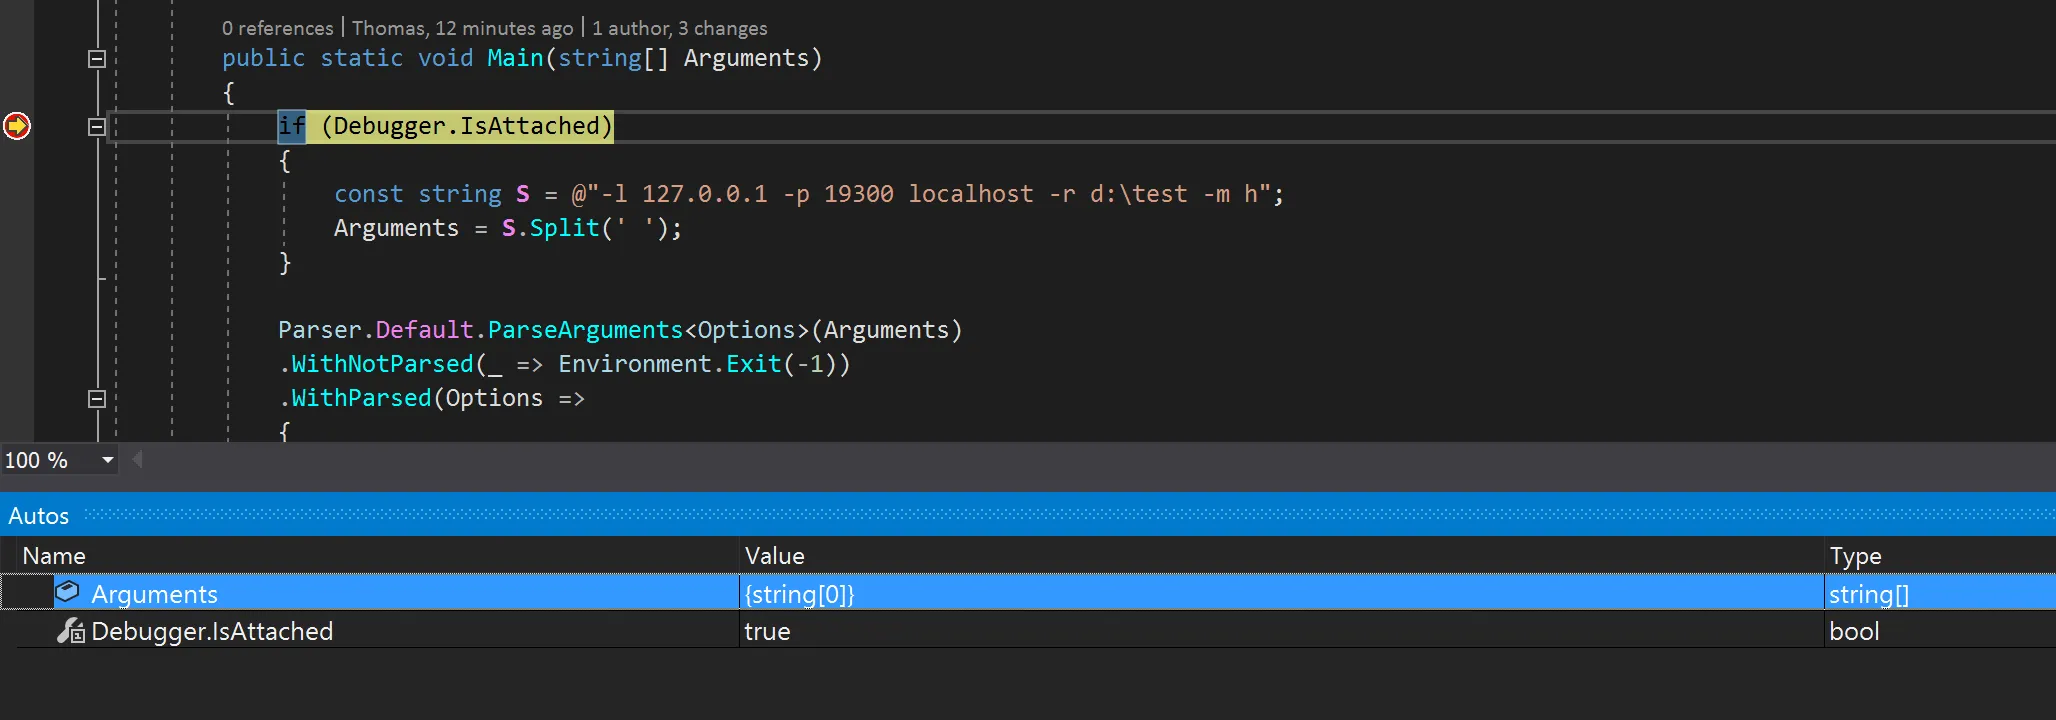Open the "1 author, 3 changes" CodeLens
The height and width of the screenshot is (720, 2056).
tap(679, 28)
